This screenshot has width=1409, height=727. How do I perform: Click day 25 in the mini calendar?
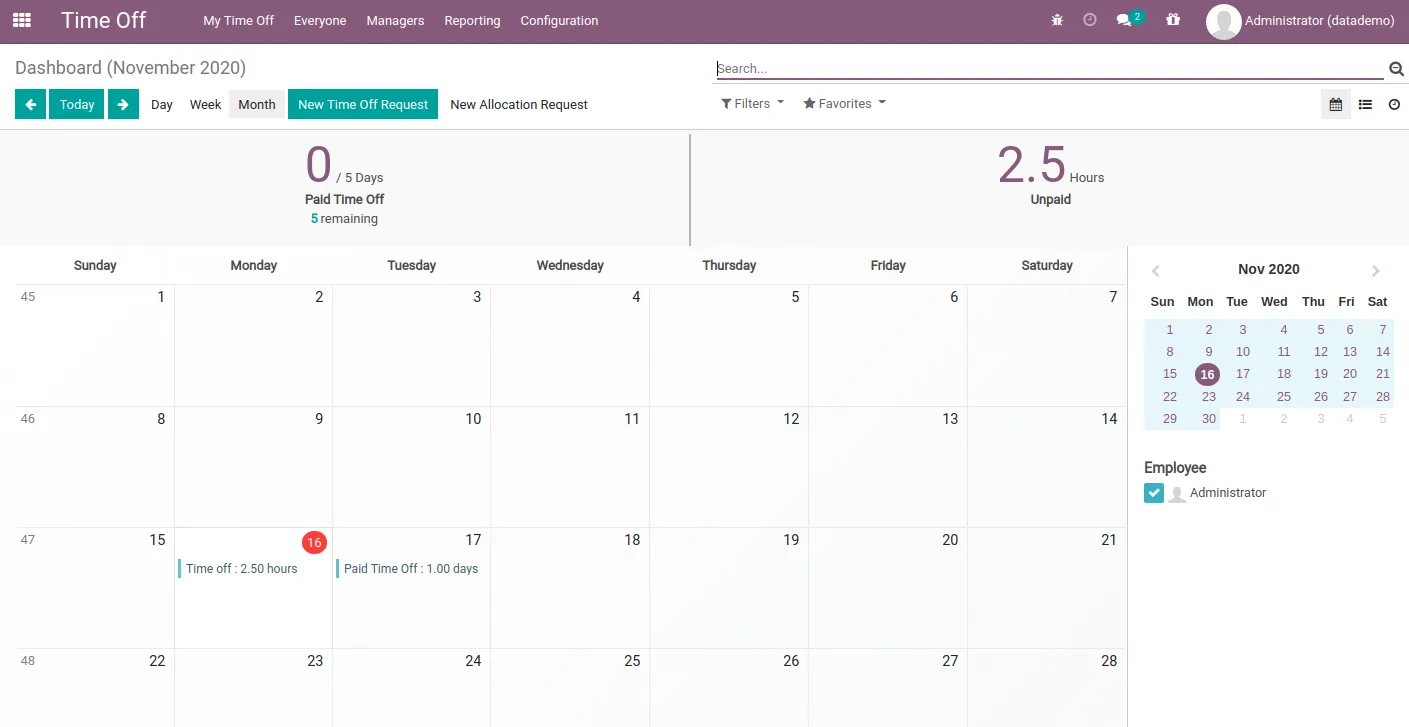[1284, 397]
